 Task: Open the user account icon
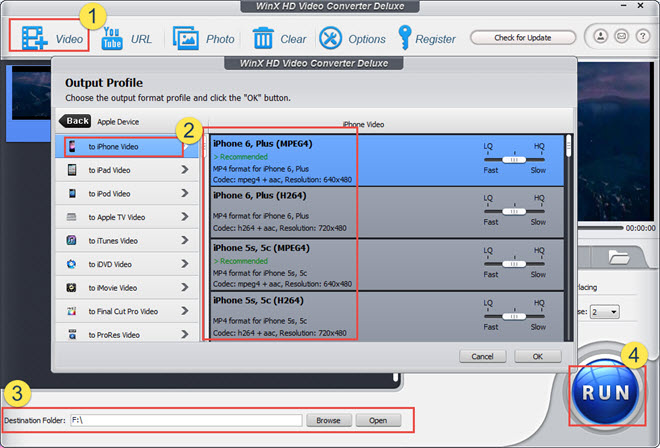coord(601,36)
